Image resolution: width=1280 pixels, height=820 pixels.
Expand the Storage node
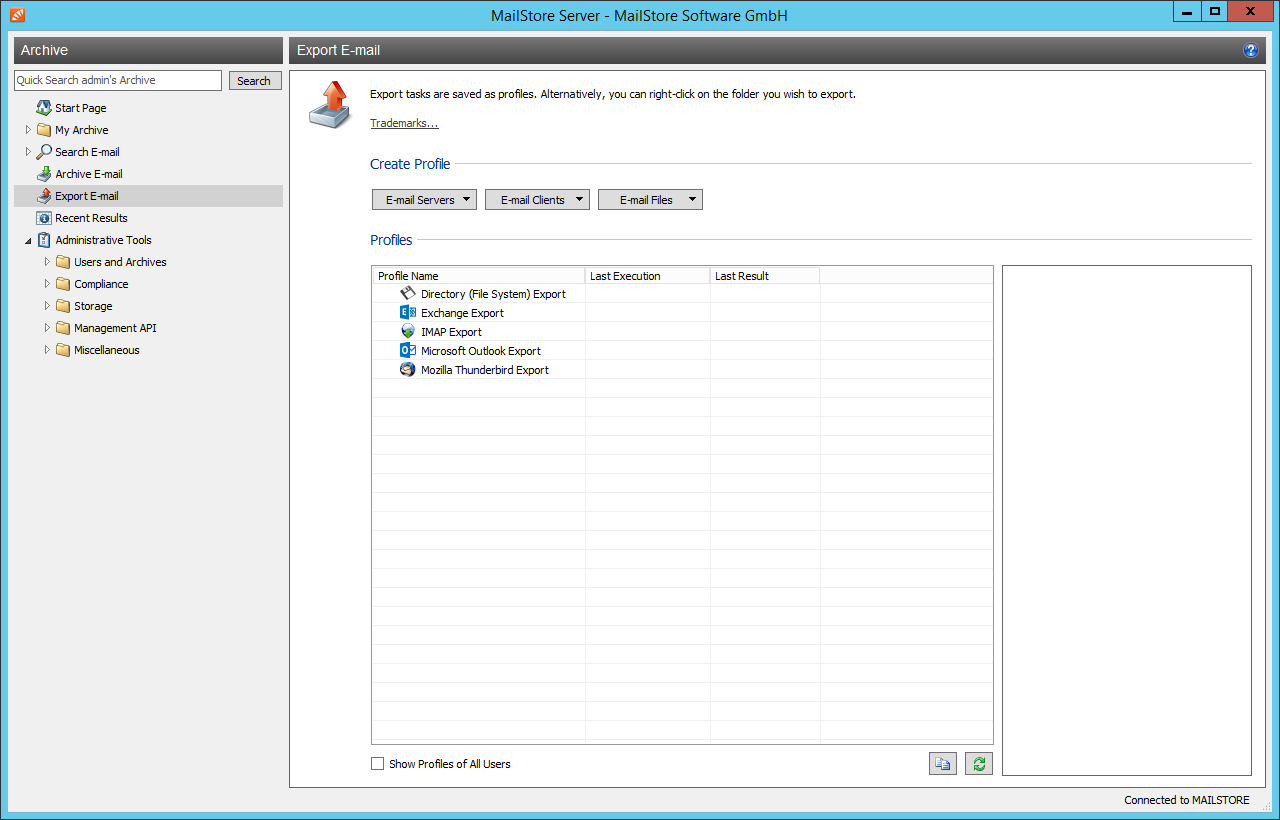coord(47,306)
